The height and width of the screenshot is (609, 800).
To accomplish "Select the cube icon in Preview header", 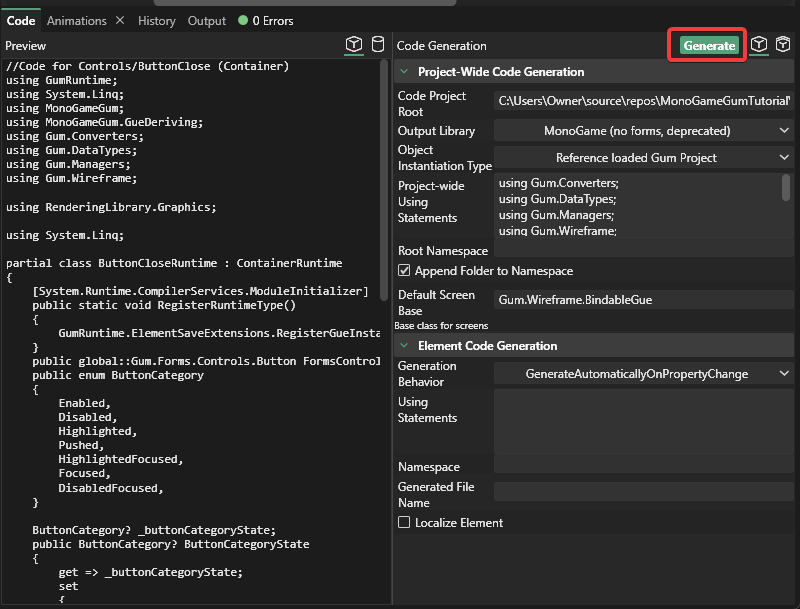I will 354,45.
